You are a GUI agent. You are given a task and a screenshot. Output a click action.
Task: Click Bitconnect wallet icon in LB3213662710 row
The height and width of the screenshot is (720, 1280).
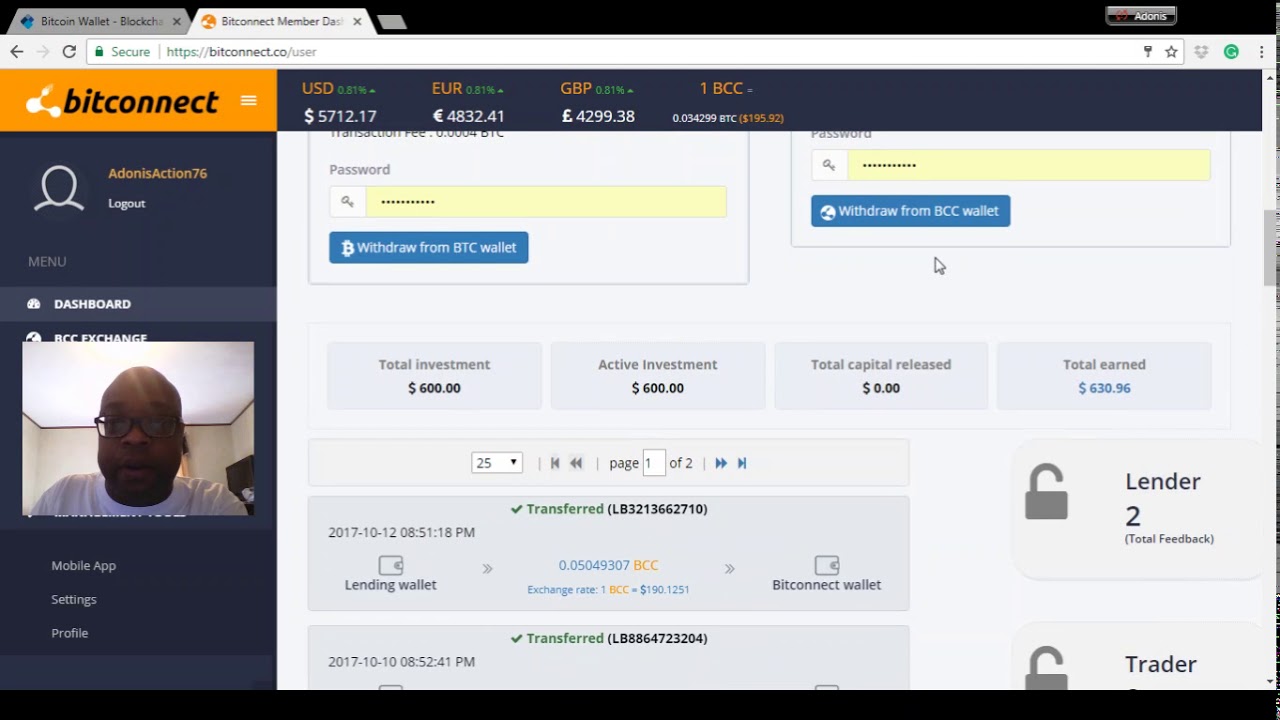click(827, 565)
